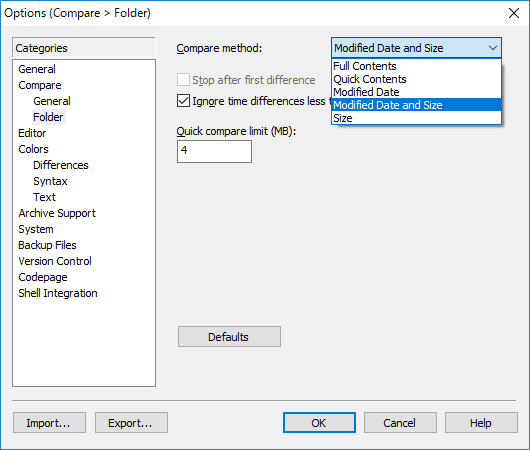Click the Import... button

tap(49, 423)
